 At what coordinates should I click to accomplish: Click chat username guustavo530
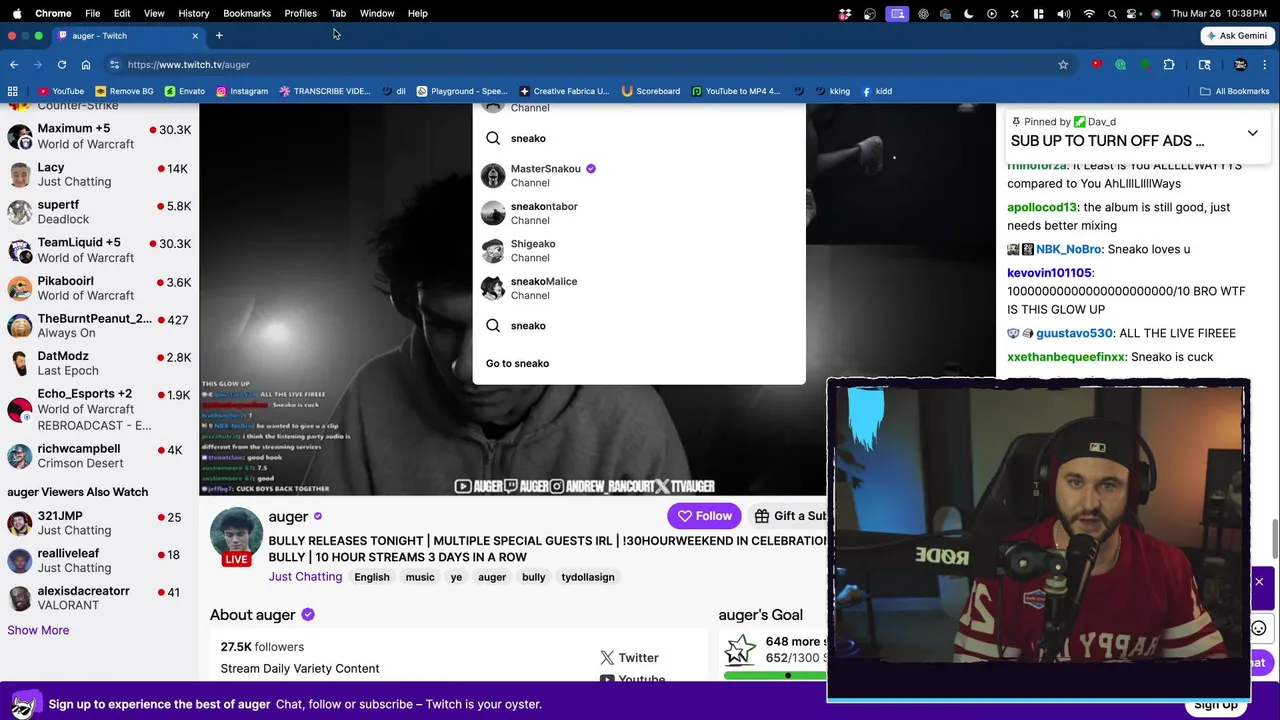coord(1074,333)
